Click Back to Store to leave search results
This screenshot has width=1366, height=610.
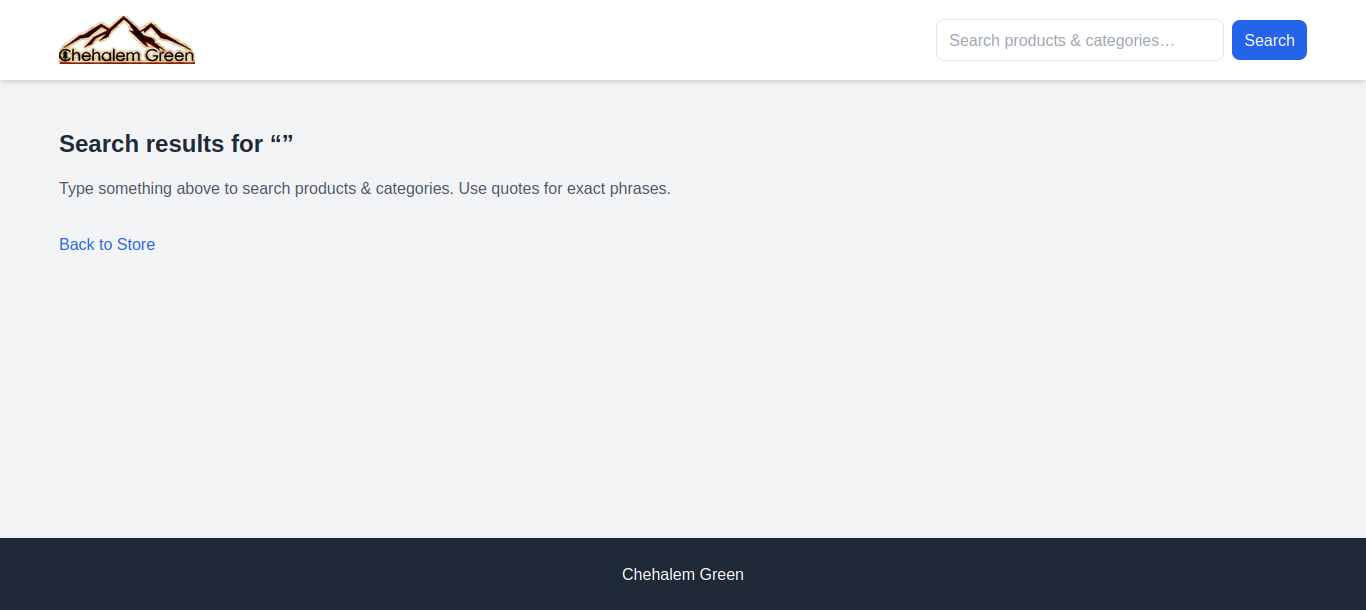(106, 244)
